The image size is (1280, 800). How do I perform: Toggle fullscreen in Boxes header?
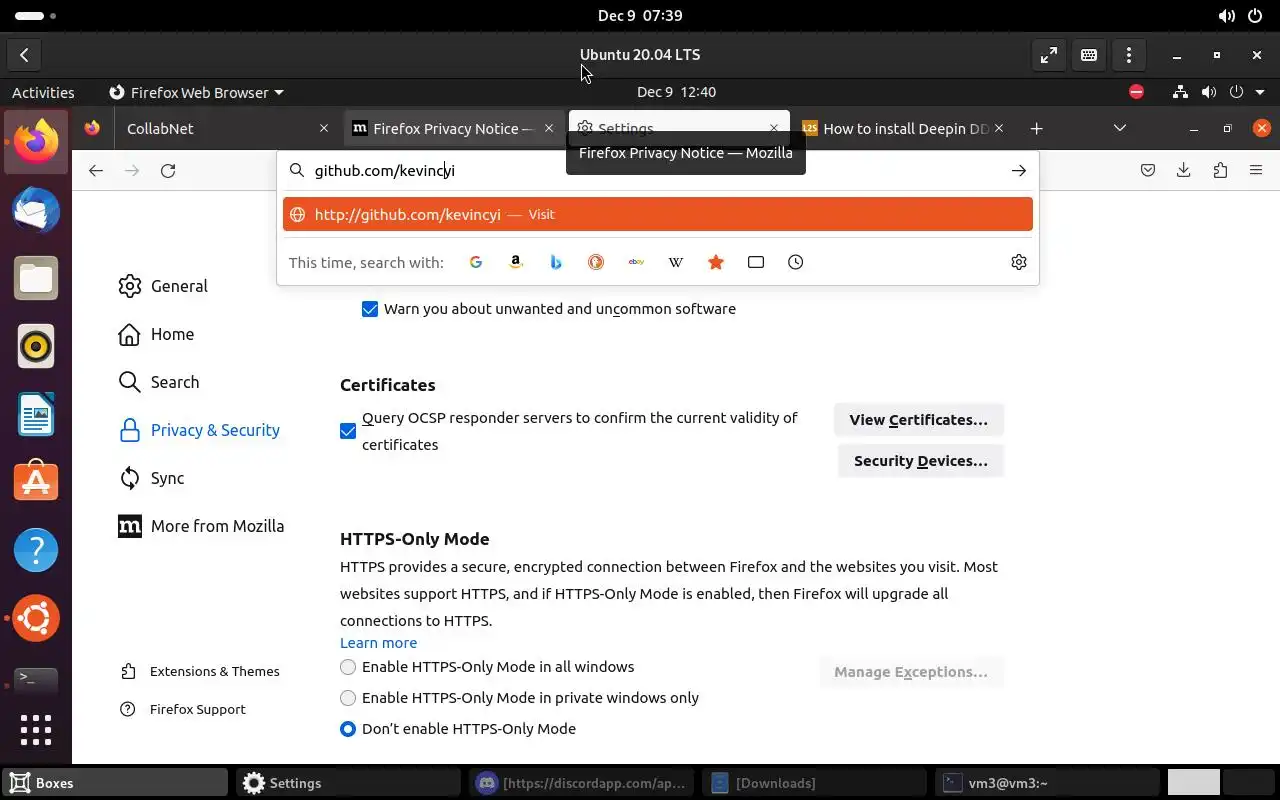[1049, 55]
